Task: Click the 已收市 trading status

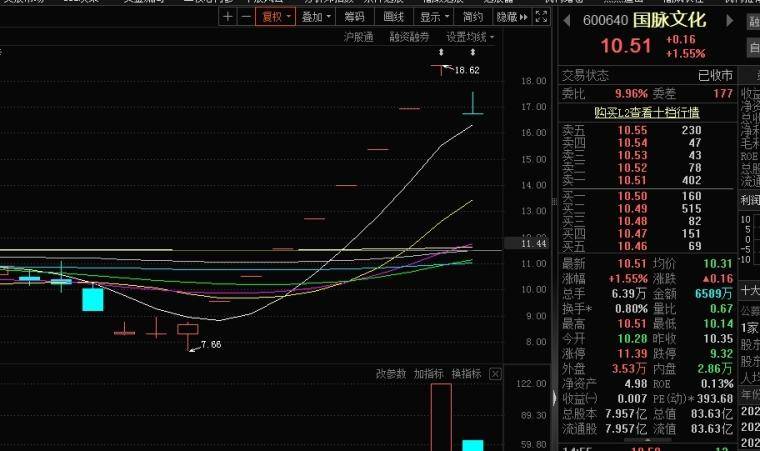Action: [715, 75]
